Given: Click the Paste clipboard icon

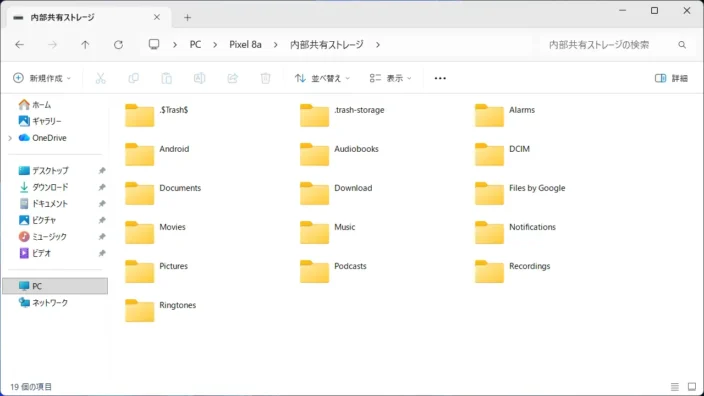Looking at the screenshot, I should [167, 78].
